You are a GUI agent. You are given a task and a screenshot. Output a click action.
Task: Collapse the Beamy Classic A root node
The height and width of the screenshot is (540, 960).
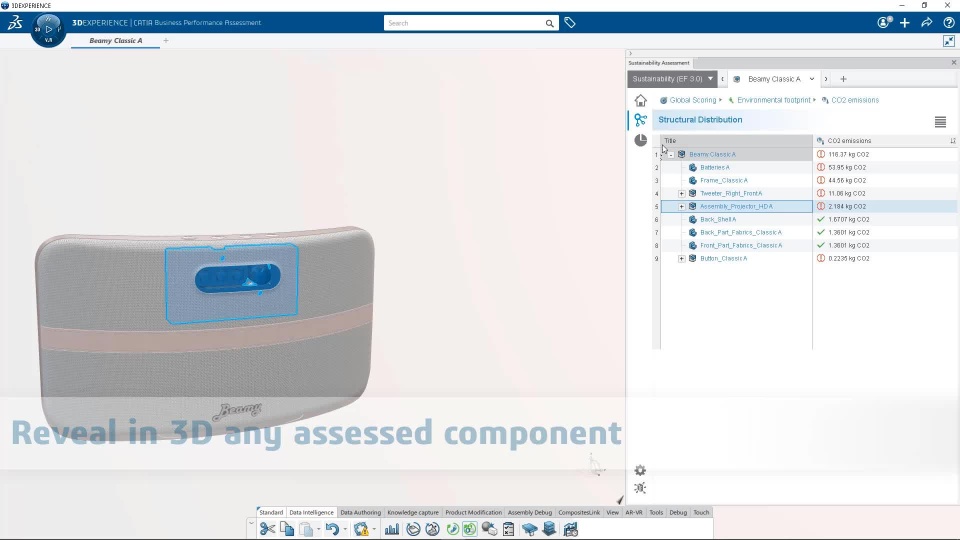671,154
